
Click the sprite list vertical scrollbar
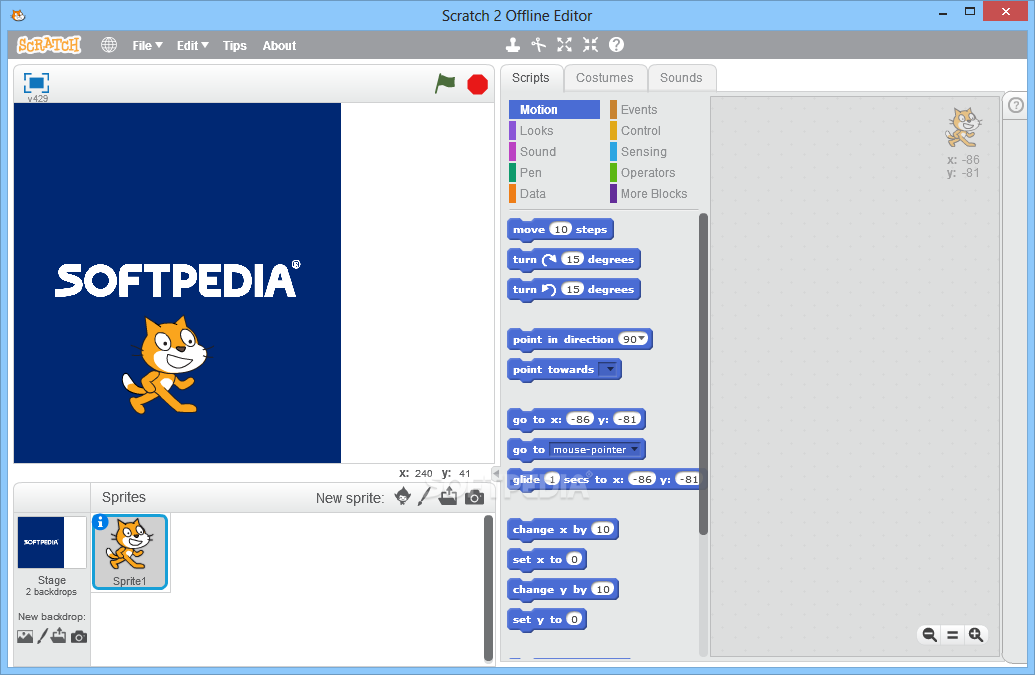coord(488,587)
